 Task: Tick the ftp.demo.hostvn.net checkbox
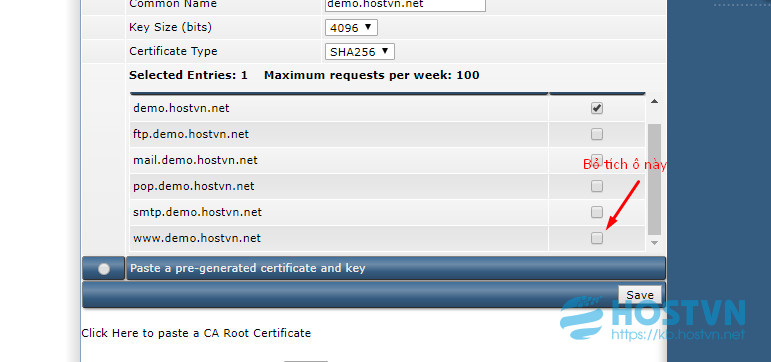[596, 134]
